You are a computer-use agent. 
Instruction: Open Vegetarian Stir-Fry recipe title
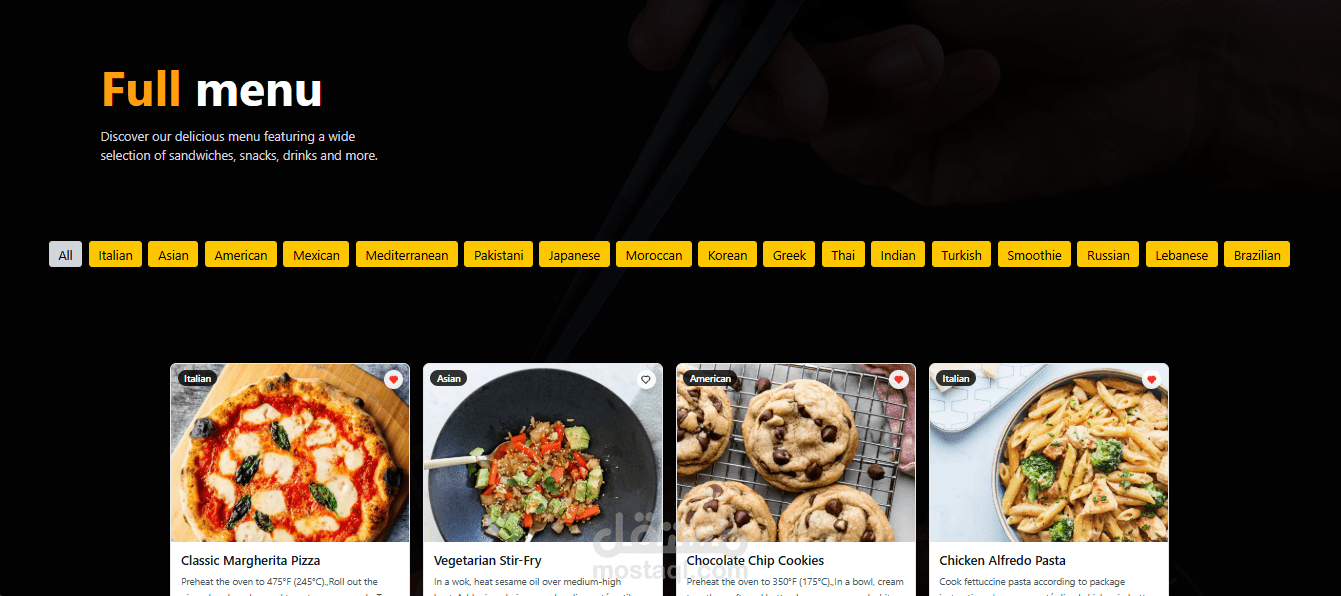point(488,561)
